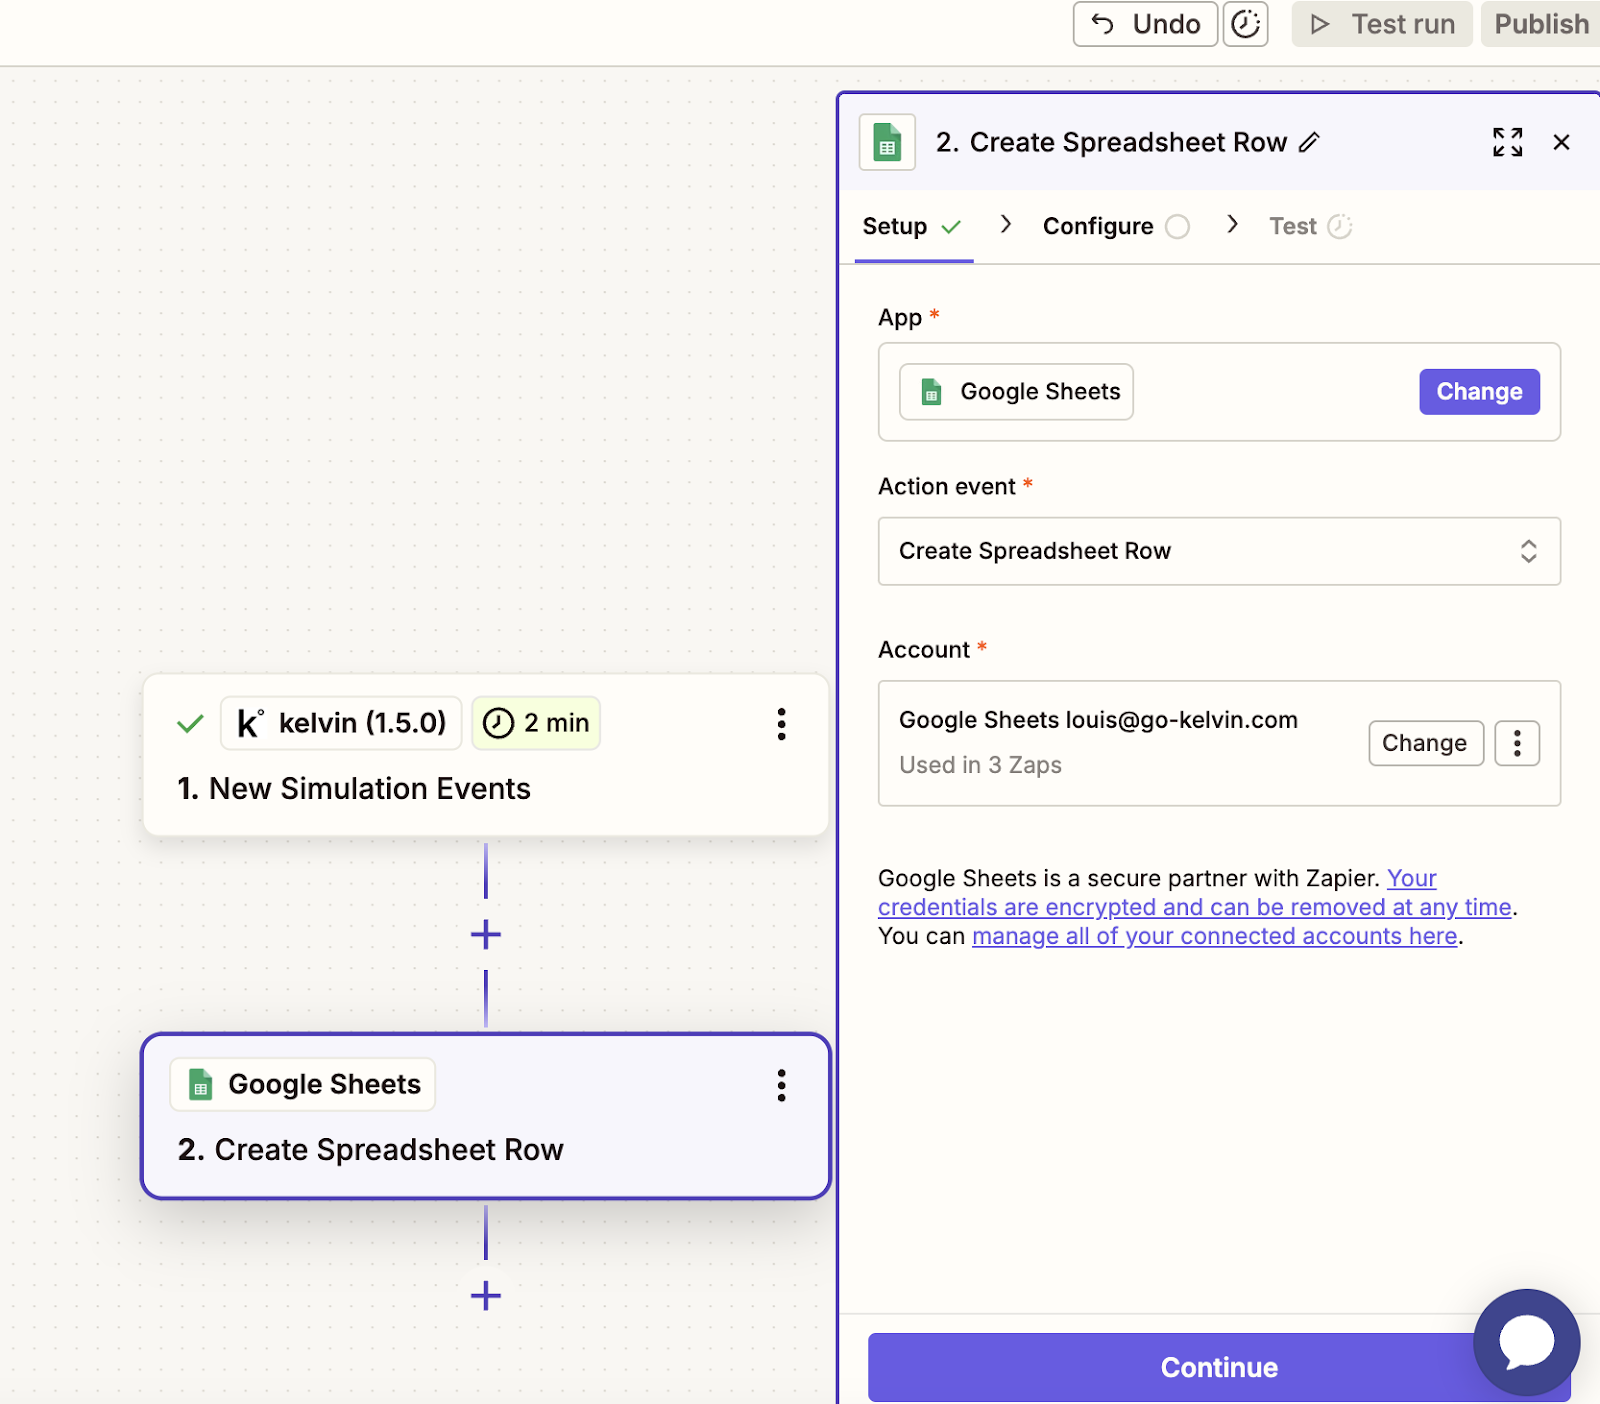Change the selected app
Viewport: 1600px width, 1404px height.
1479,392
